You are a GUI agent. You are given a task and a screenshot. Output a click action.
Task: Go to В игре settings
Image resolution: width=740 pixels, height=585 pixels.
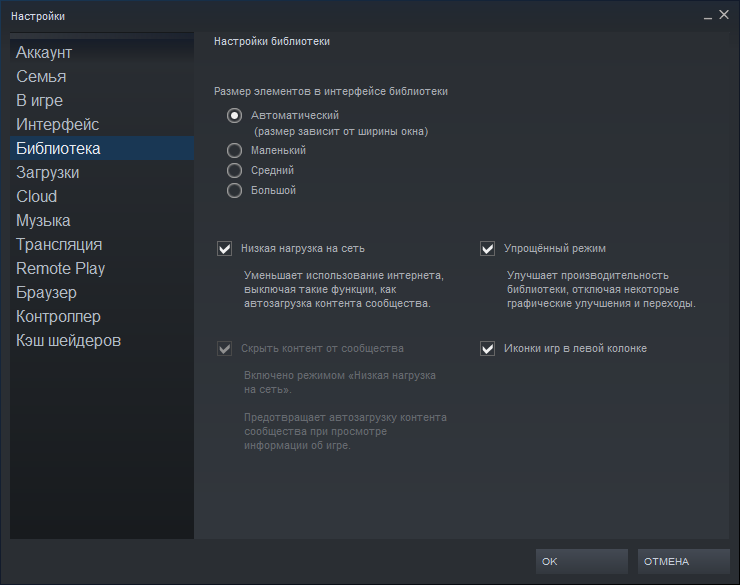[x=101, y=100]
